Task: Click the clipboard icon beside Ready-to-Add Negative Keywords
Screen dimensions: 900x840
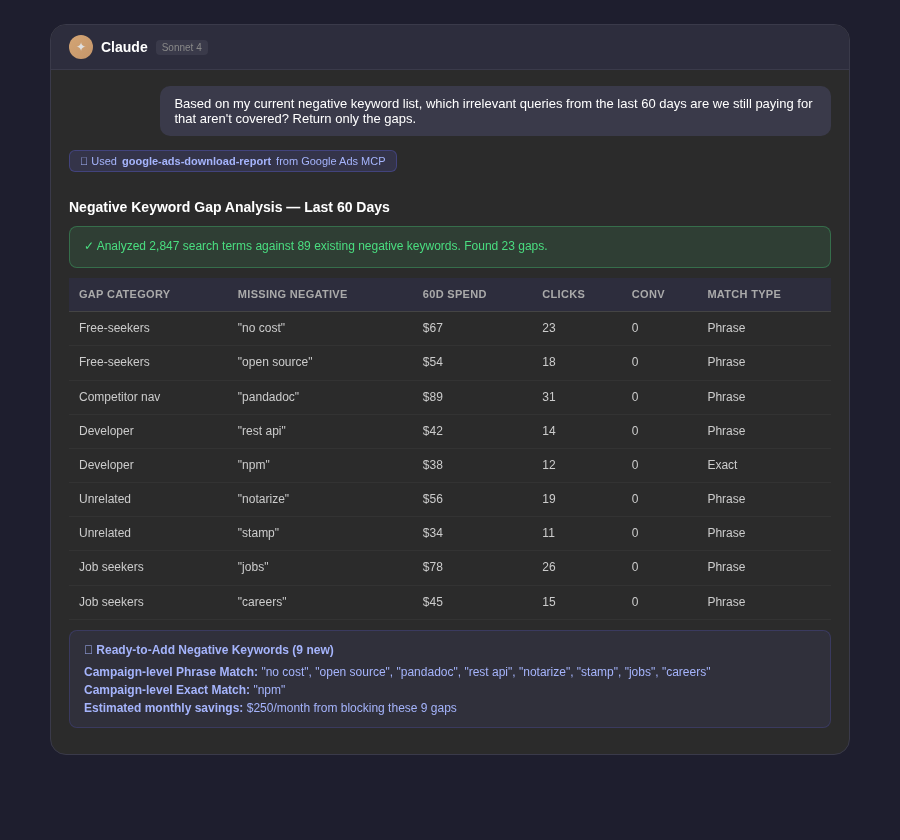Action: coord(88,650)
